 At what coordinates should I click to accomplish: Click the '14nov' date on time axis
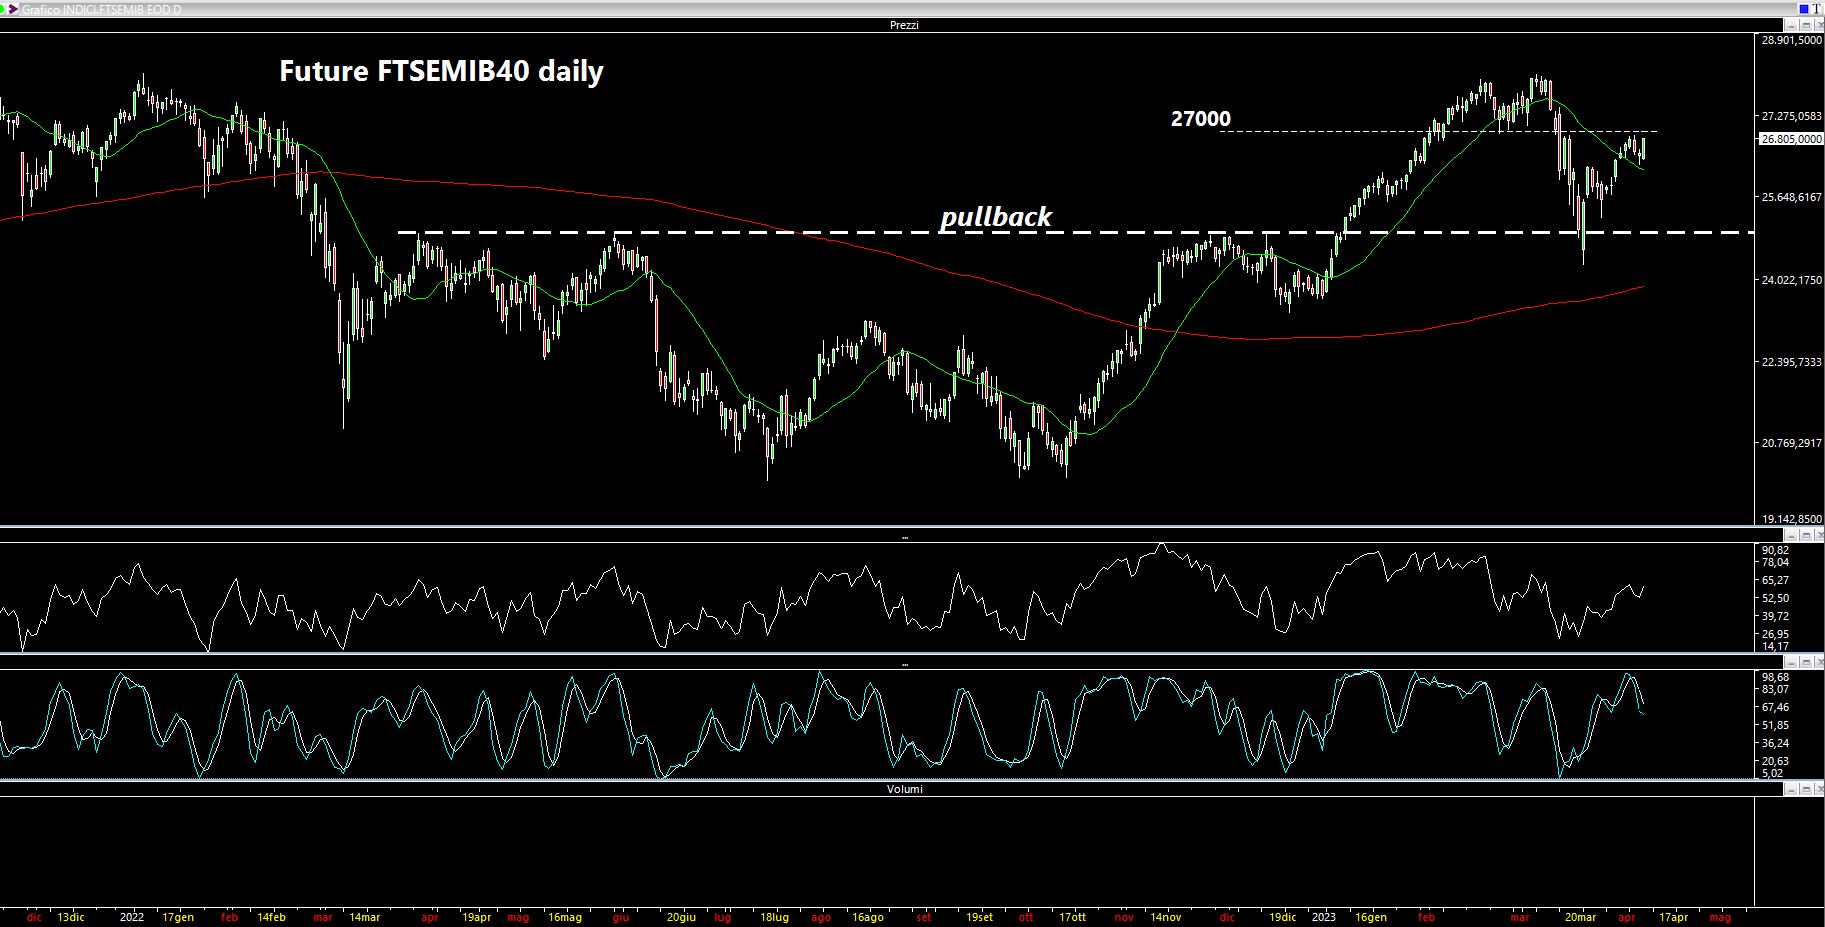(x=1166, y=917)
